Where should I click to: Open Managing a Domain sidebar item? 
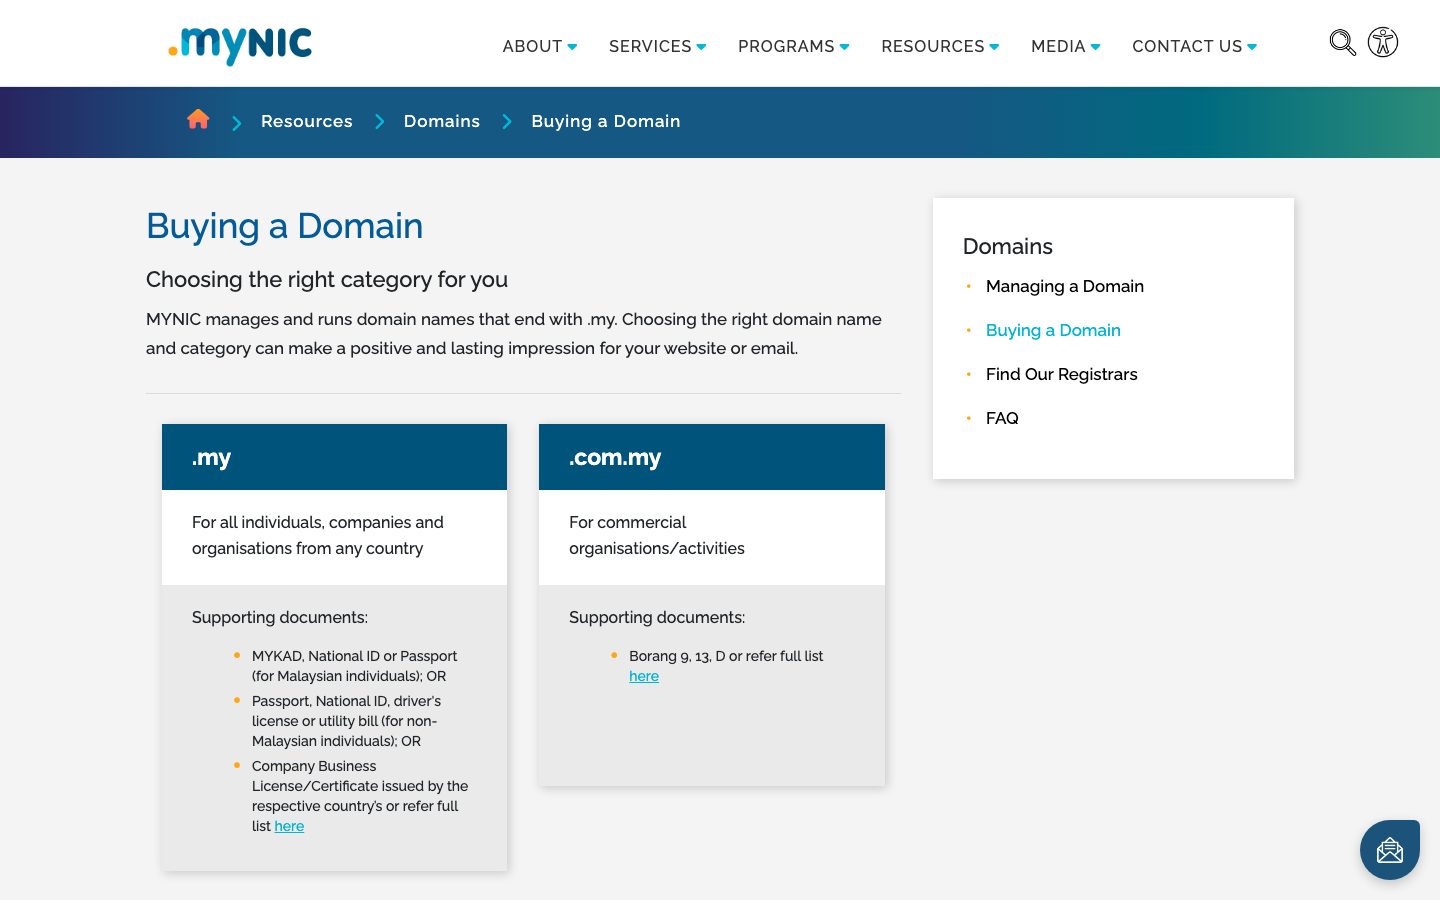tap(1065, 286)
